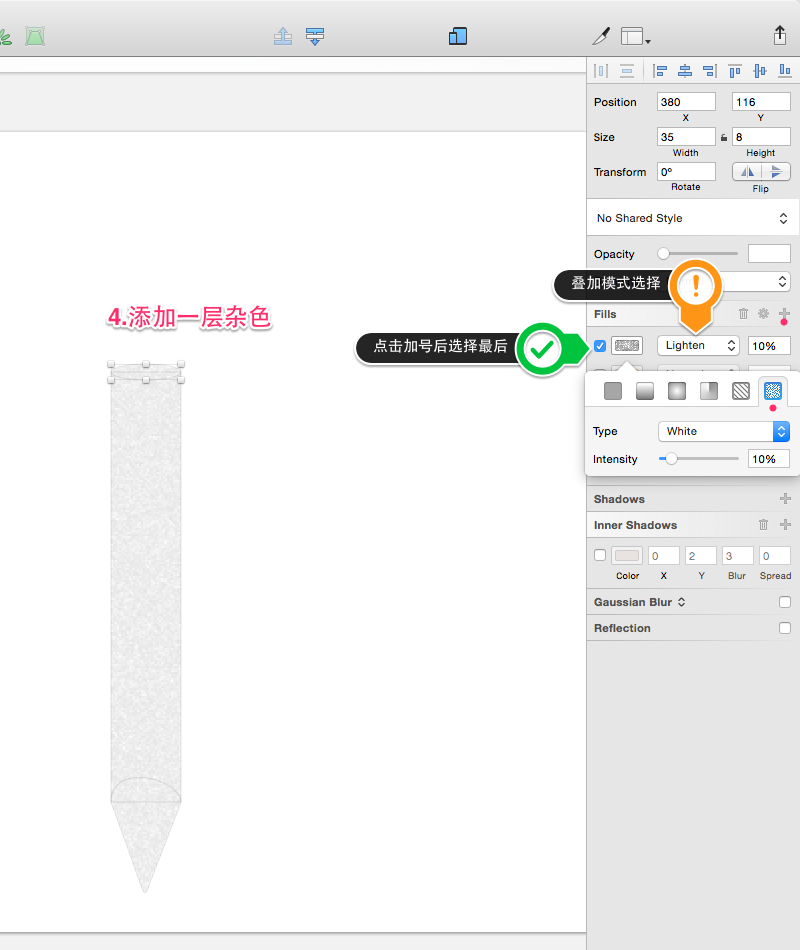Click the Backward layer arrangement icon

pyautogui.click(x=315, y=36)
